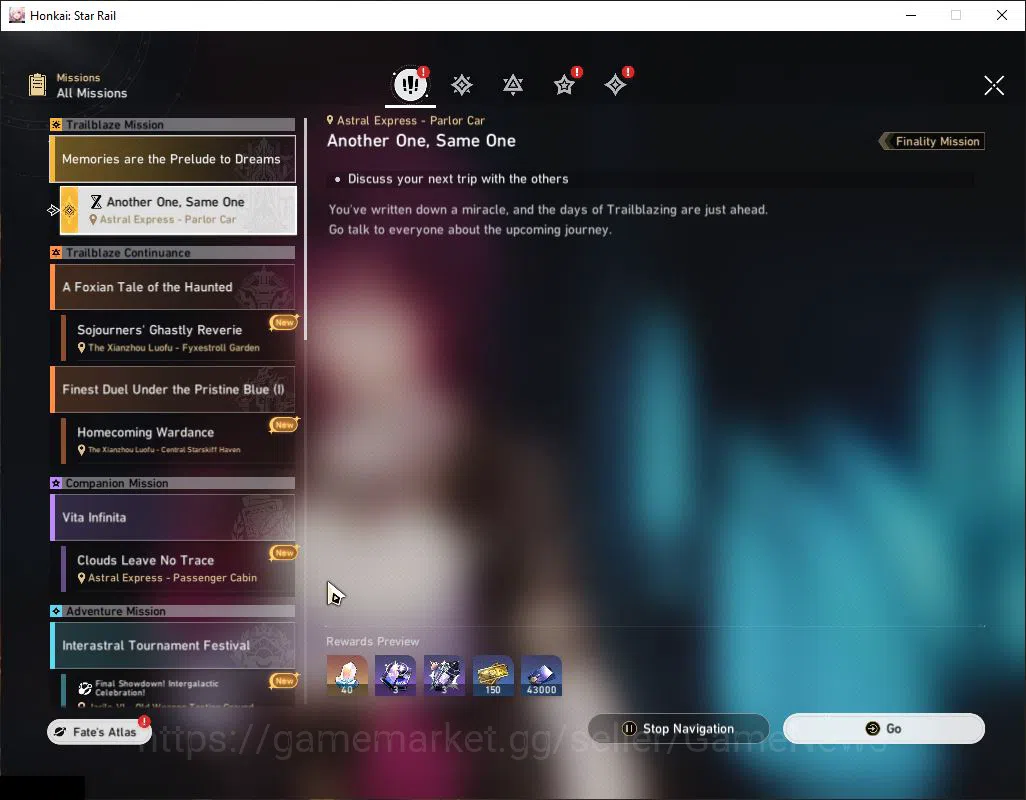Click the mission list scrollbar
Screen dimensions: 1026x800
click(x=306, y=229)
